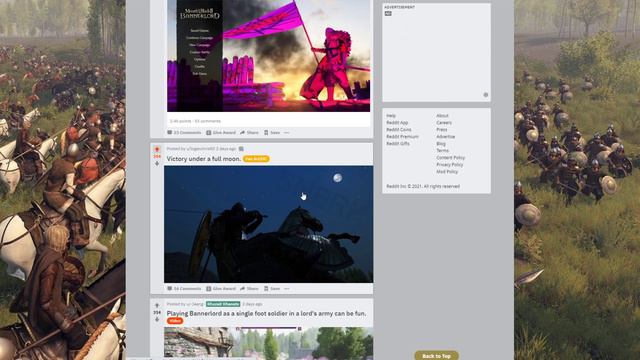The image size is (640, 360).
Task: Click the Back to Top button
Action: coord(436,356)
